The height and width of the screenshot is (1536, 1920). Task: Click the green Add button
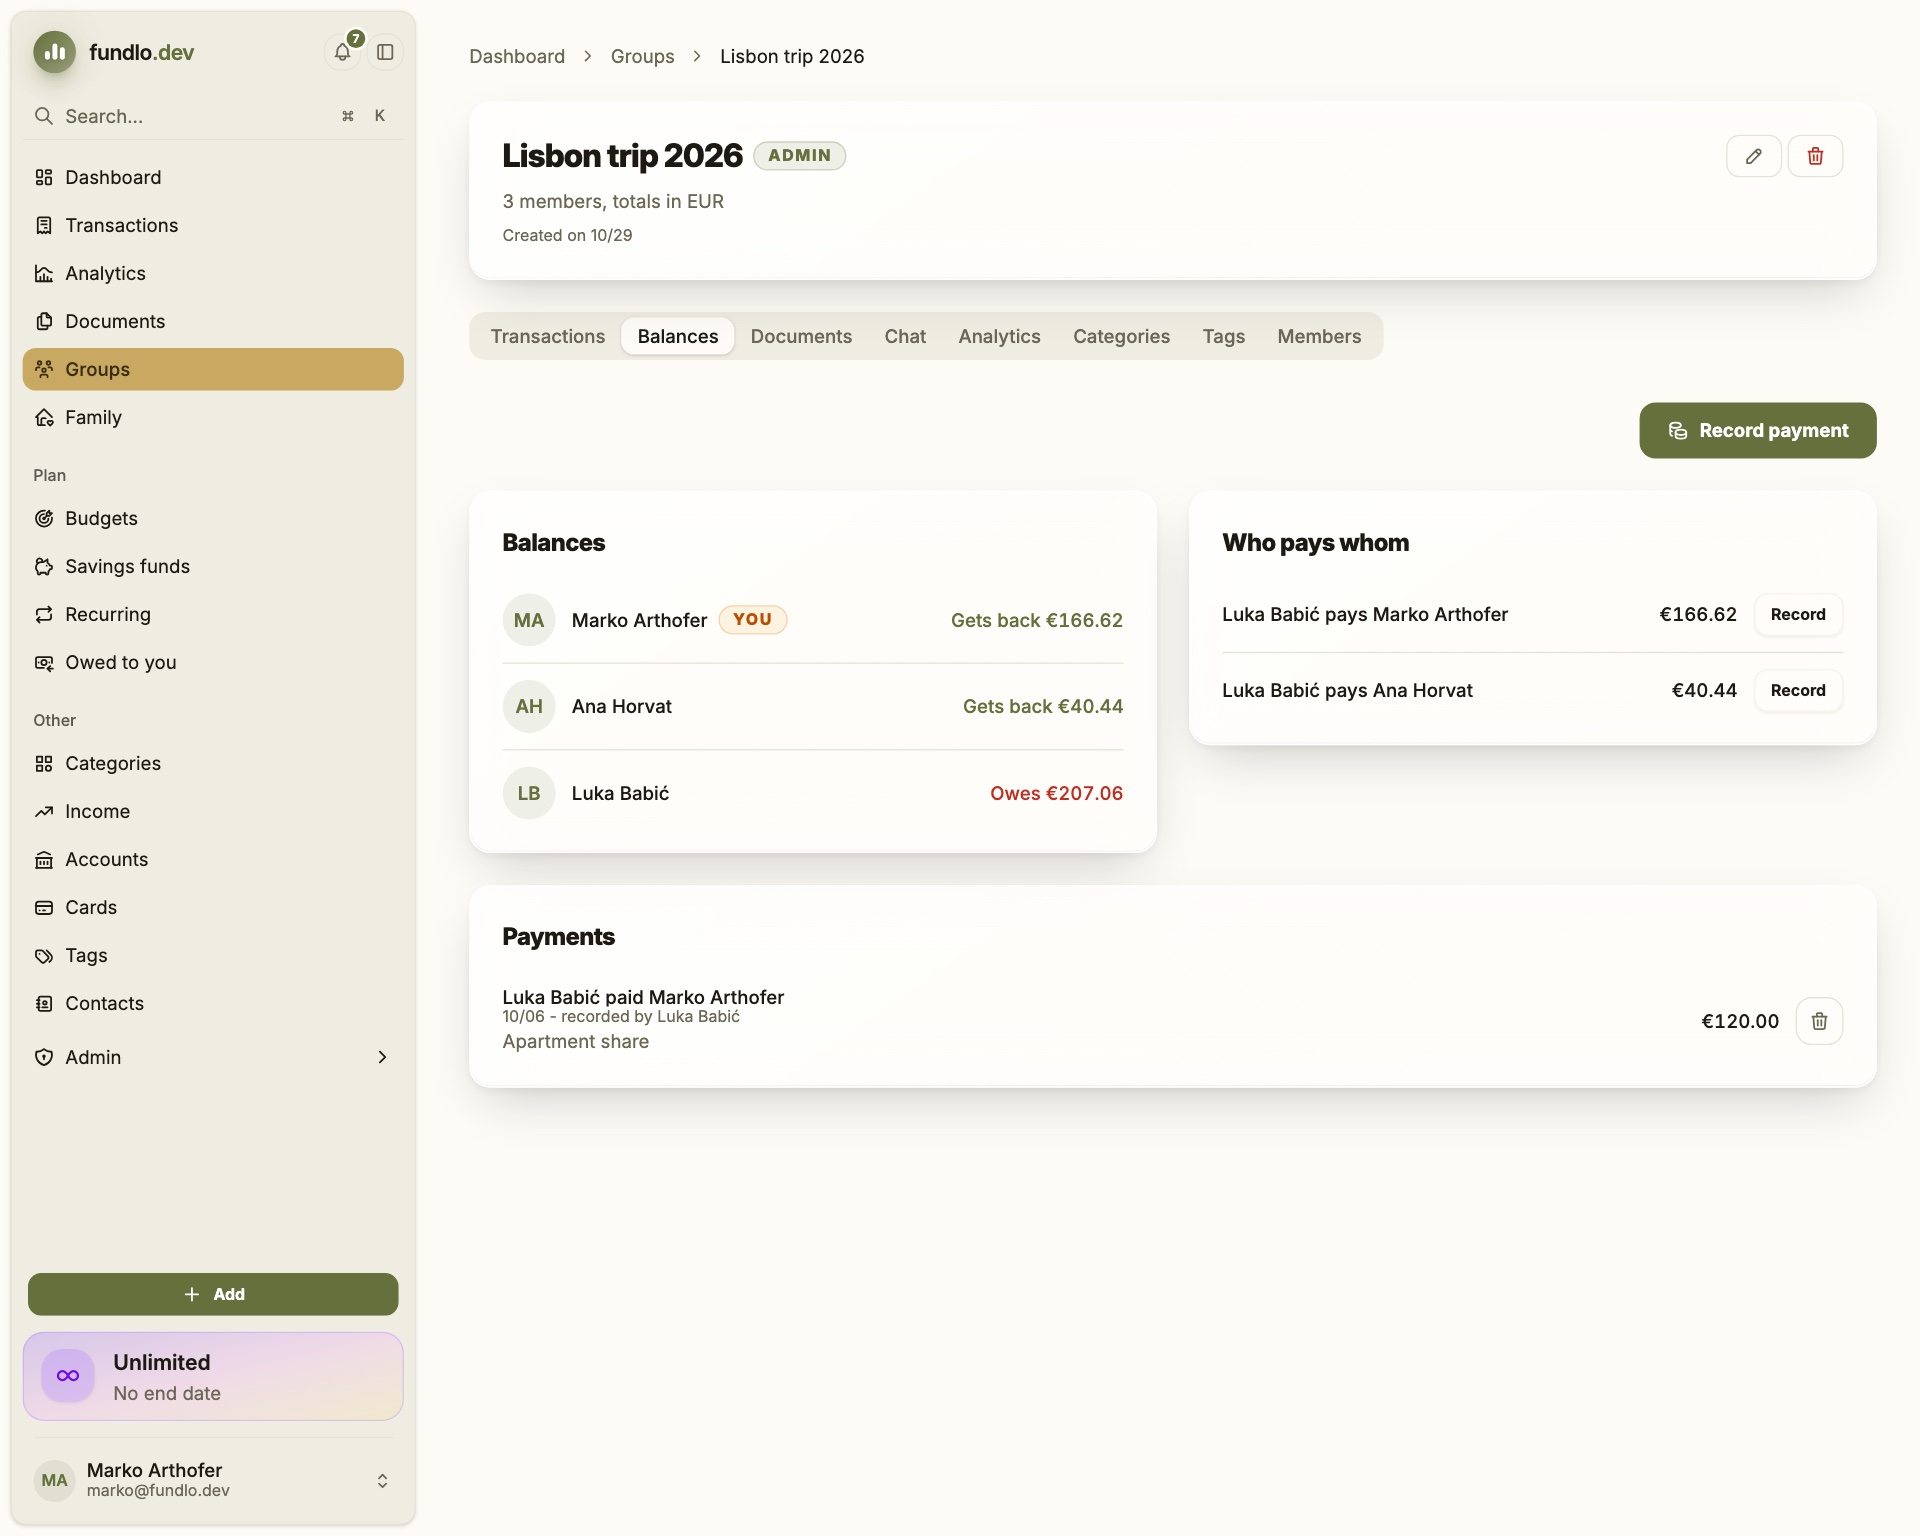point(213,1294)
